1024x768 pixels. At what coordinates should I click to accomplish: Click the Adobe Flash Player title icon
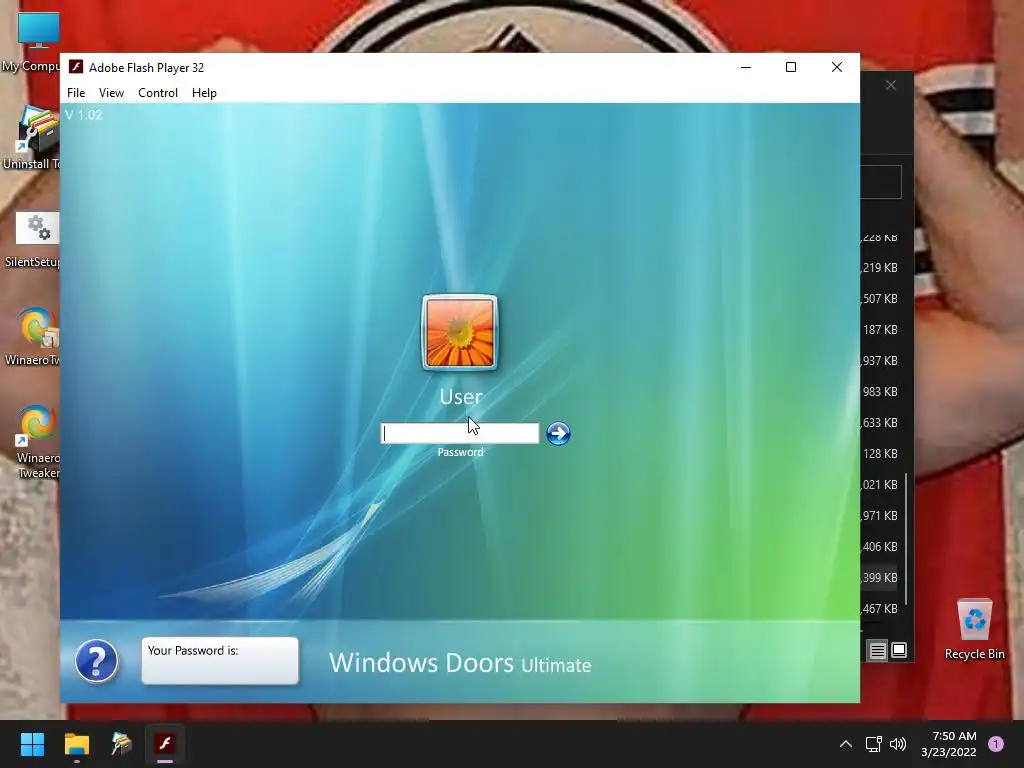click(x=76, y=67)
